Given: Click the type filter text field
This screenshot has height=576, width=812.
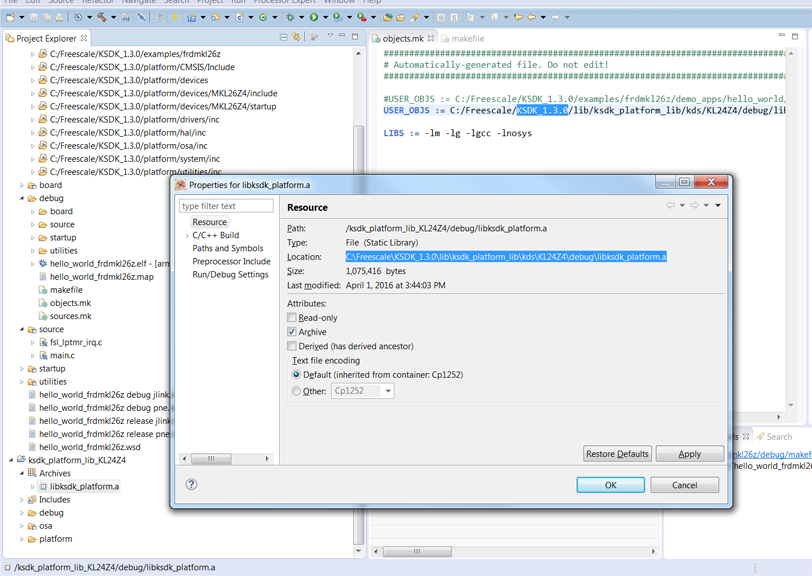Looking at the screenshot, I should point(226,206).
